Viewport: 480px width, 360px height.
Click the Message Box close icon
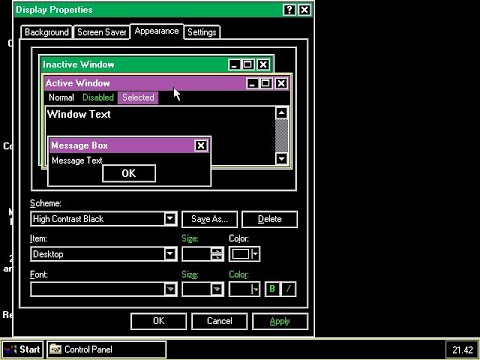pyautogui.click(x=201, y=145)
